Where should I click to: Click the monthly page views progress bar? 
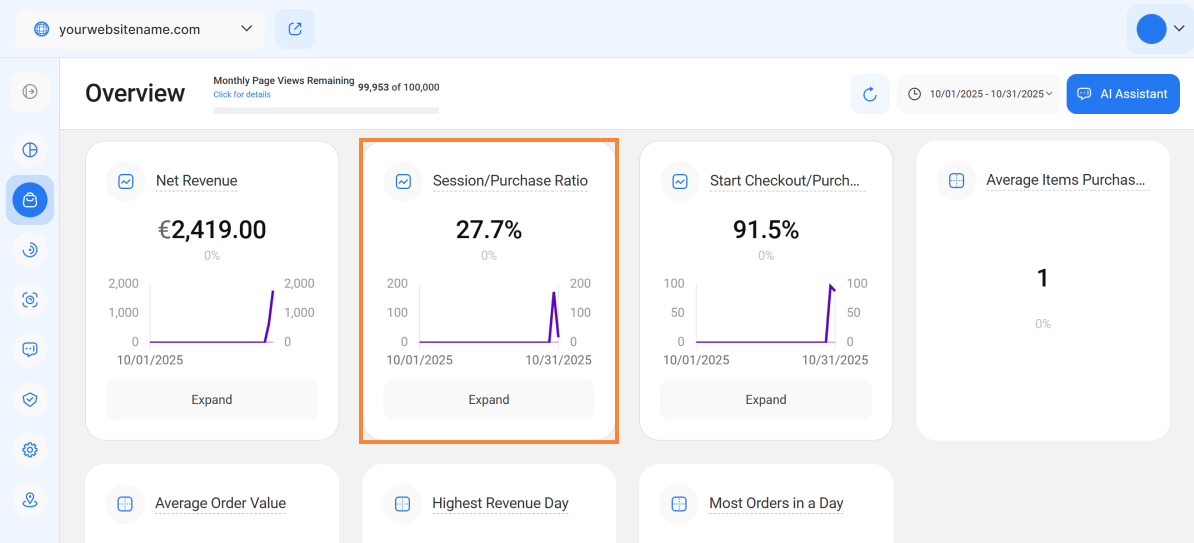pyautogui.click(x=326, y=110)
